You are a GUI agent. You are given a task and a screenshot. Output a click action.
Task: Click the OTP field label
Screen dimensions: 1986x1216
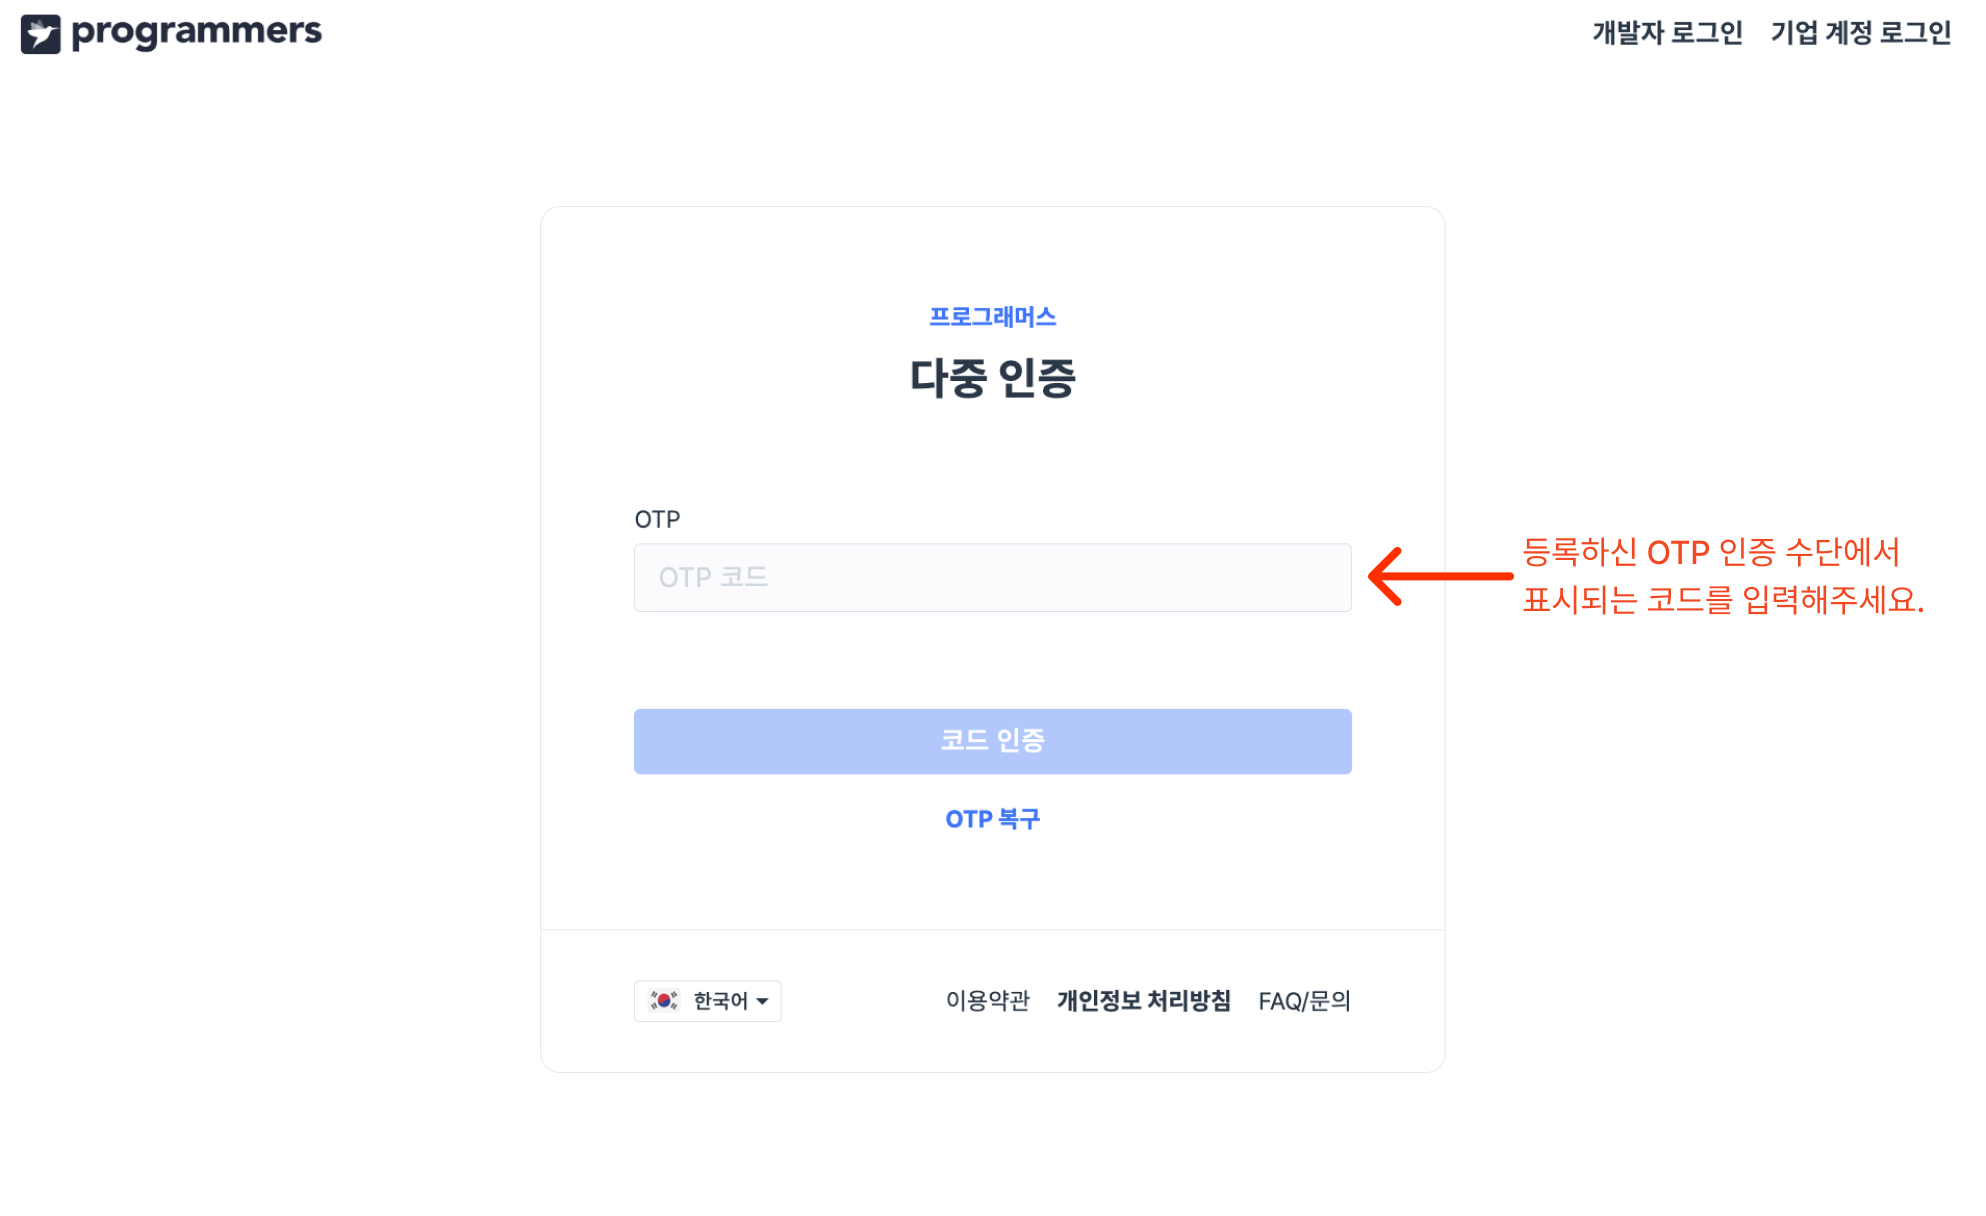tap(657, 519)
